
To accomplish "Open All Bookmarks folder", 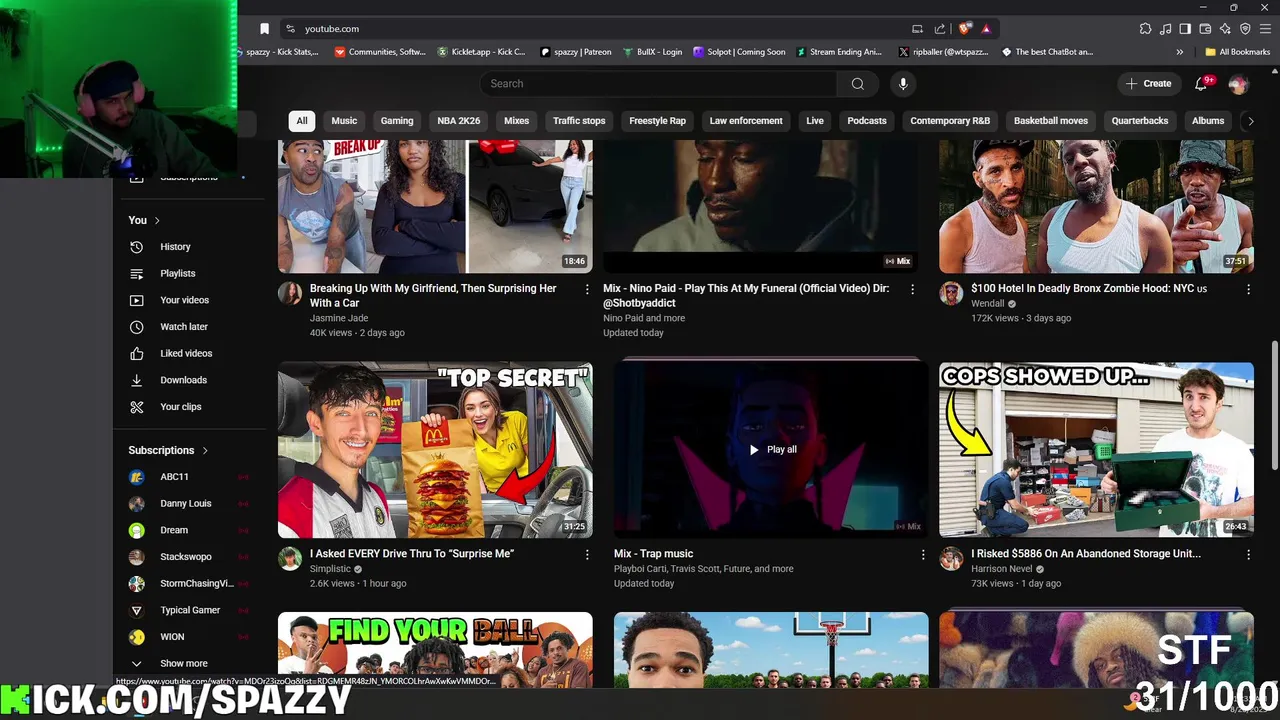I will 1237,52.
